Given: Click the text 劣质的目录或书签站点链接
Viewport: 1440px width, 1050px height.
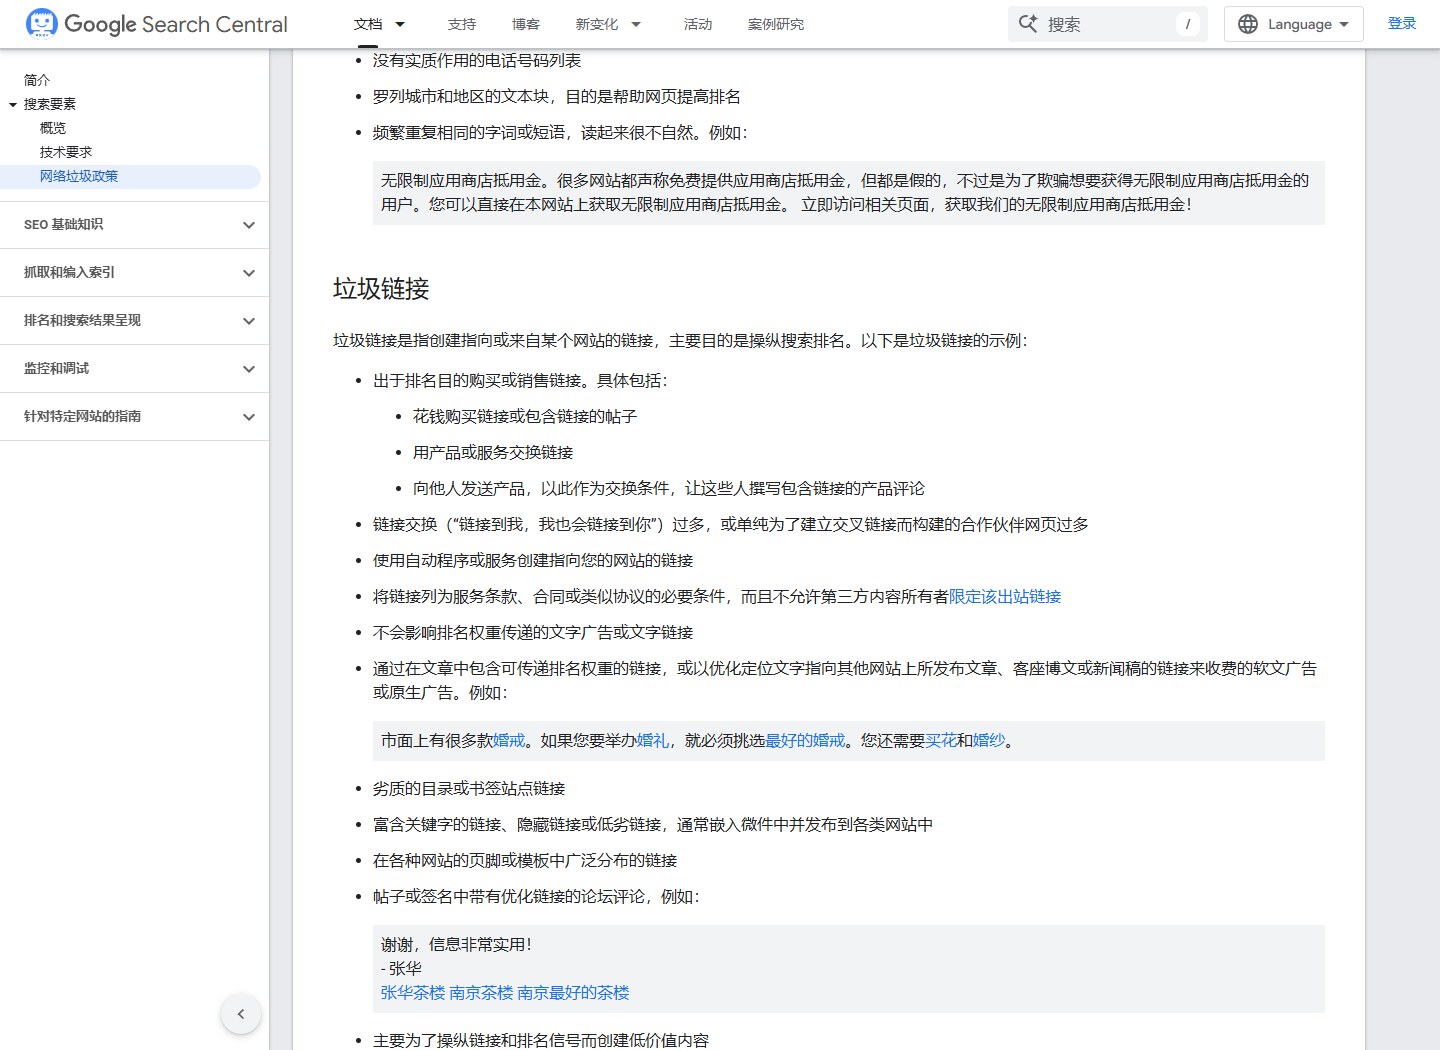Looking at the screenshot, I should pyautogui.click(x=469, y=789).
